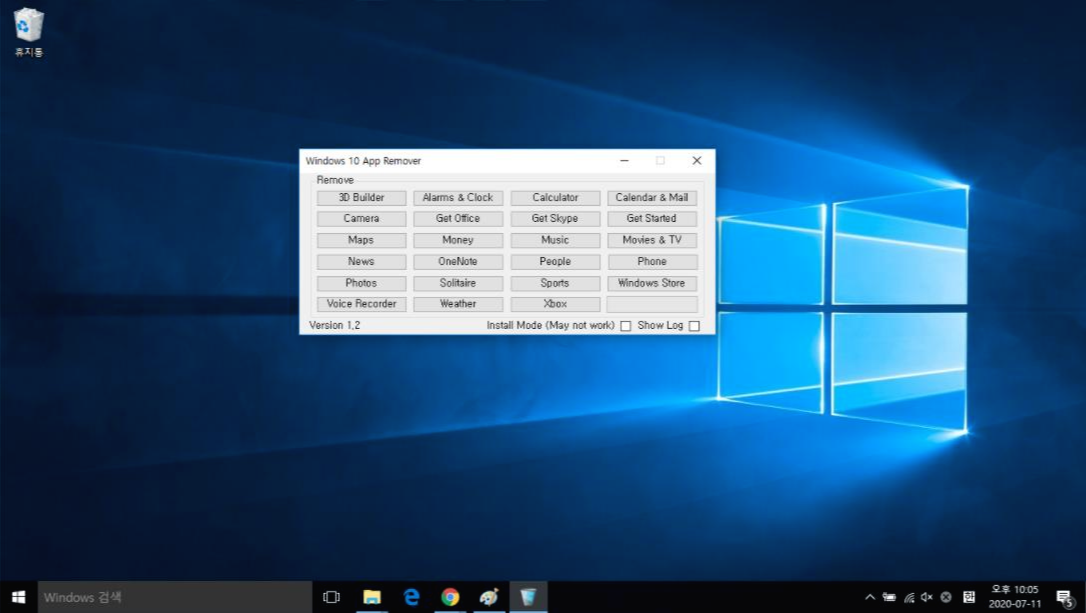Click the Windows Store button
The image size is (1086, 613).
click(x=652, y=283)
